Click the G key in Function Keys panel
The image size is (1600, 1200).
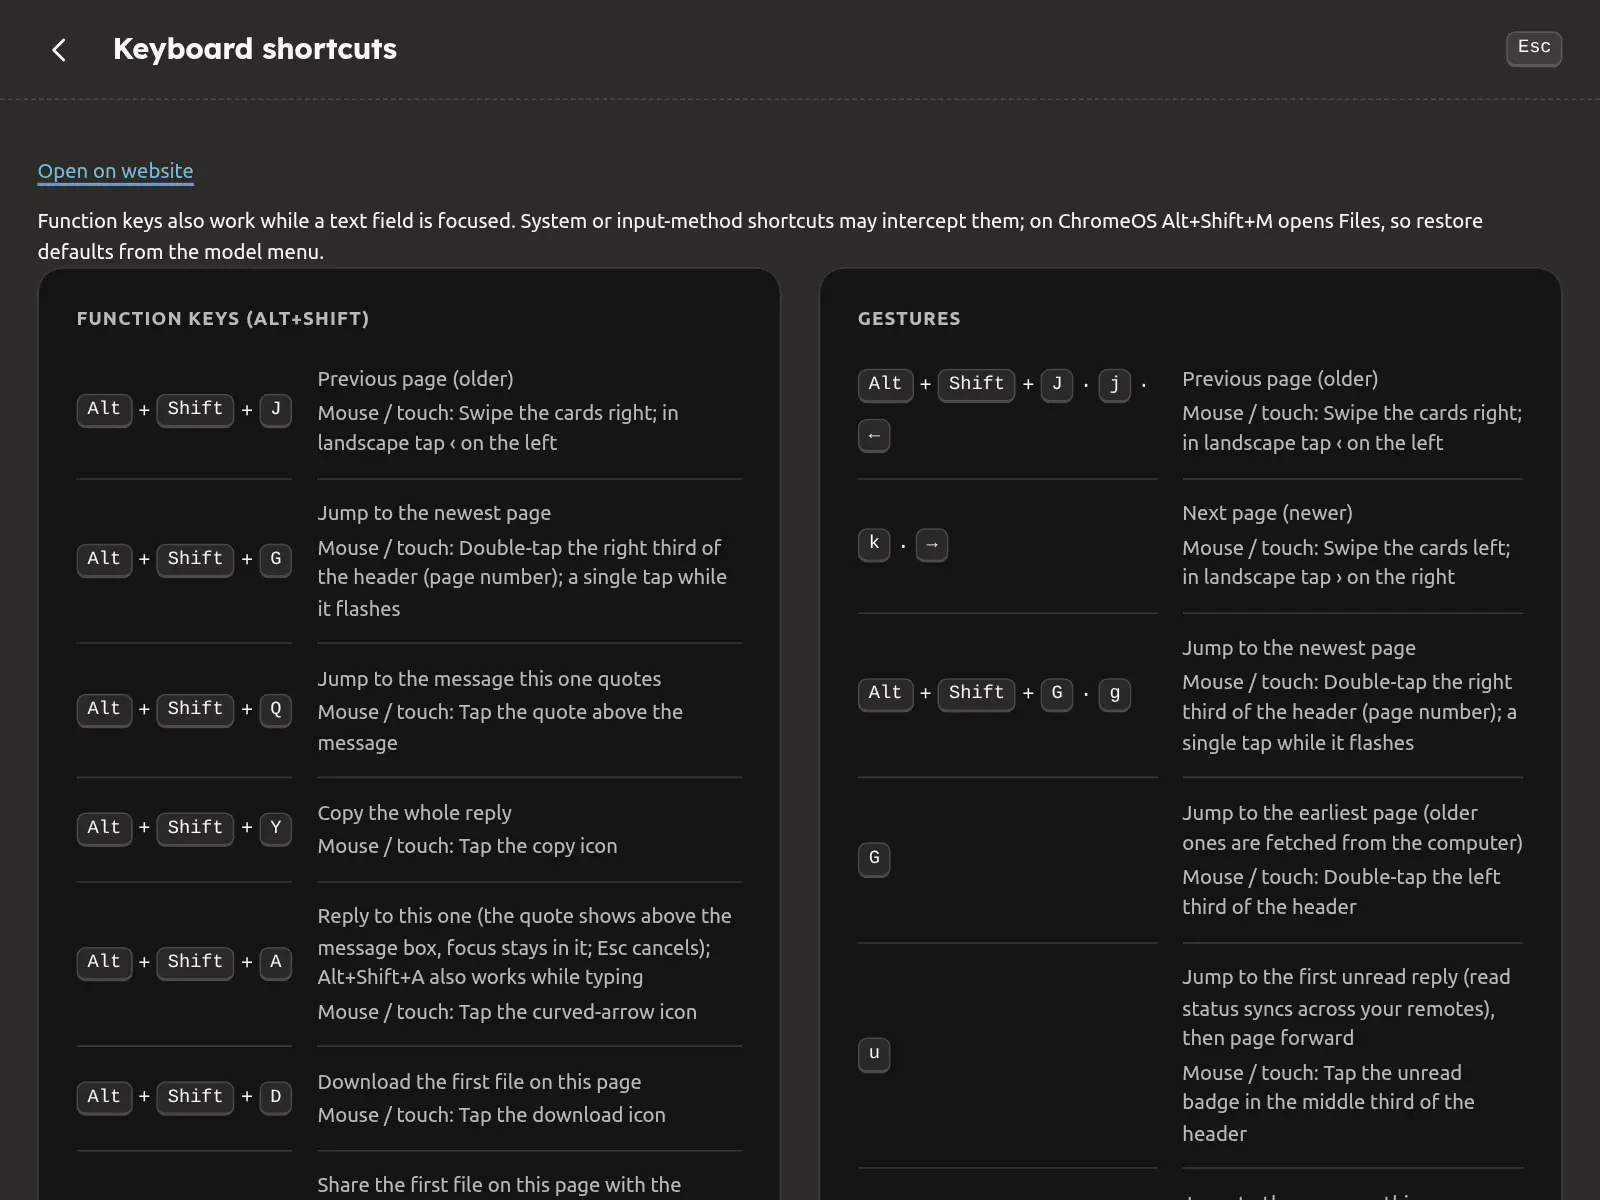coord(276,559)
